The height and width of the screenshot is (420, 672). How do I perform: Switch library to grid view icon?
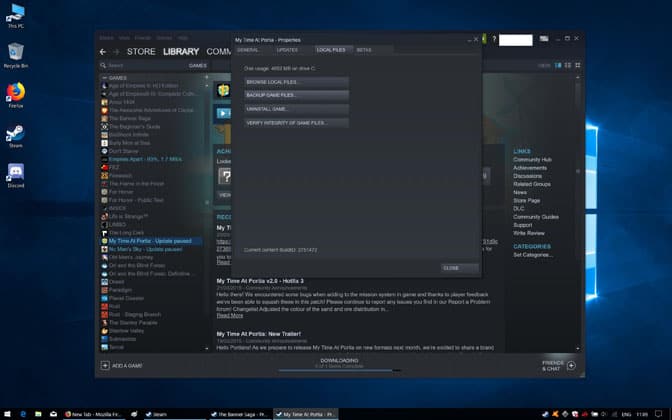tap(578, 65)
